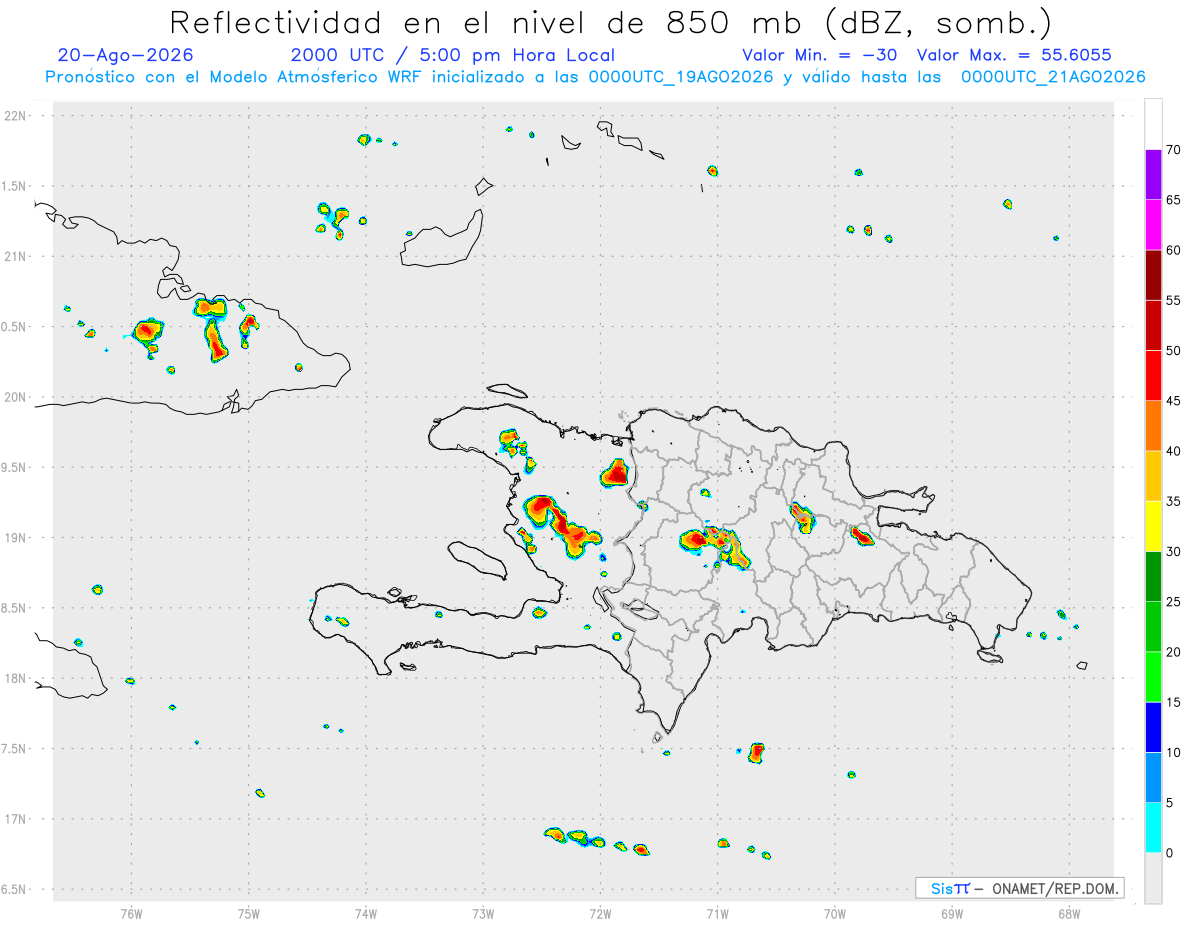Click the '21N' latitude label
Viewport: 1200px width, 927px height.
click(x=17, y=257)
